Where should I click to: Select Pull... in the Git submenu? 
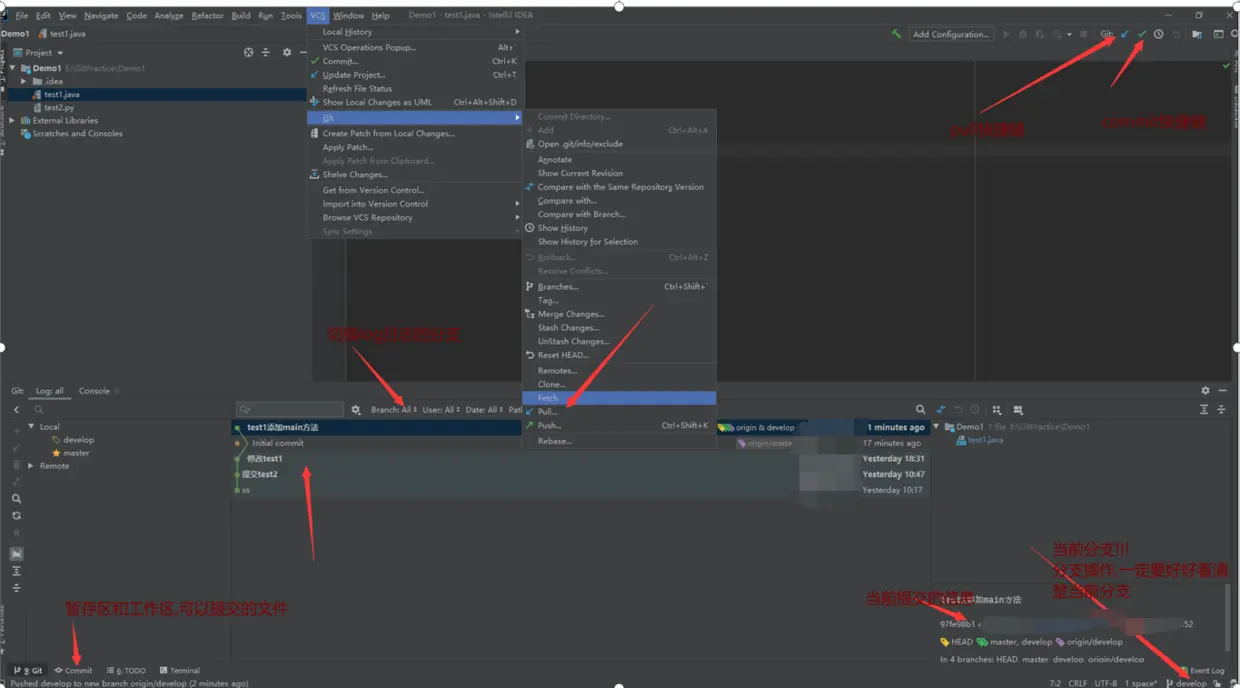[619, 411]
